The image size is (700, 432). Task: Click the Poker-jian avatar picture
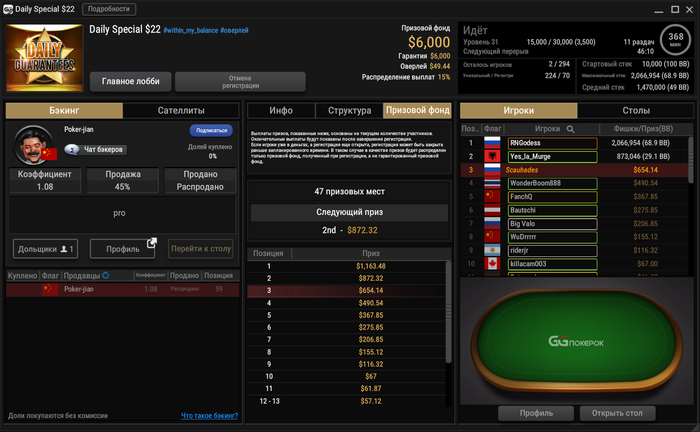[32, 145]
